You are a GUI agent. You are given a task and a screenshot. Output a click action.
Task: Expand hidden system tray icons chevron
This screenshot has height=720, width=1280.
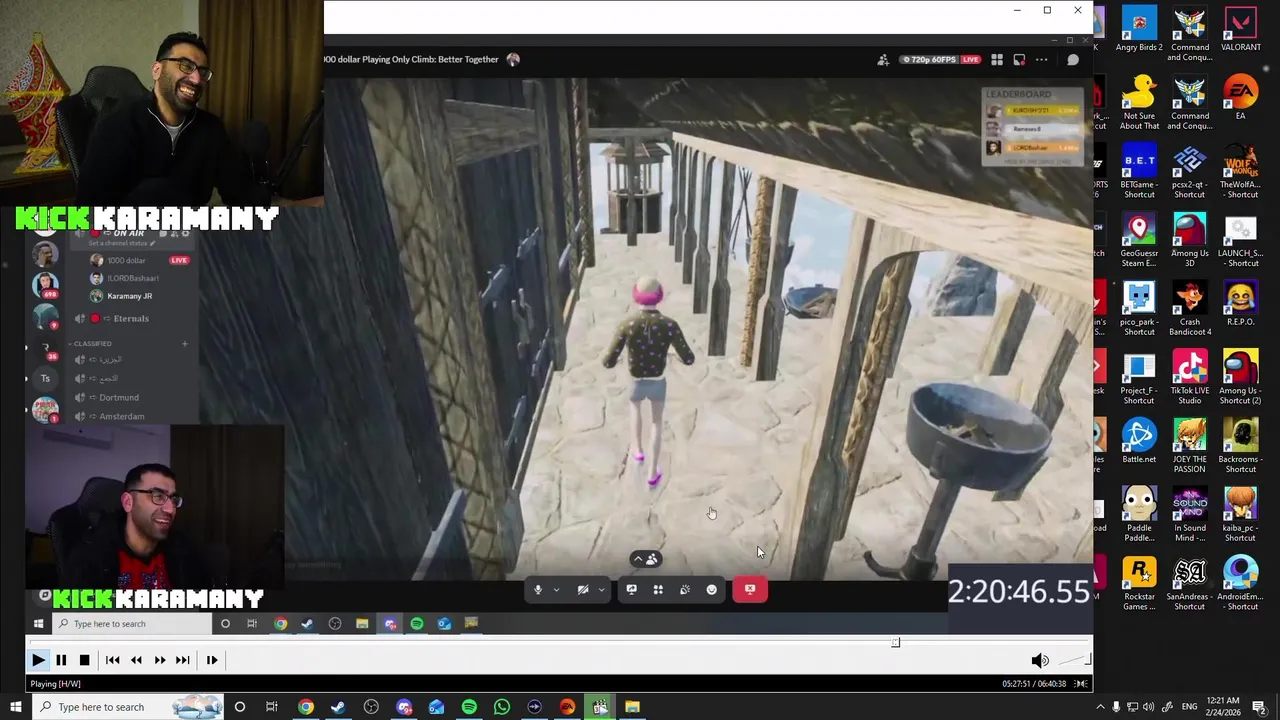(x=1100, y=707)
